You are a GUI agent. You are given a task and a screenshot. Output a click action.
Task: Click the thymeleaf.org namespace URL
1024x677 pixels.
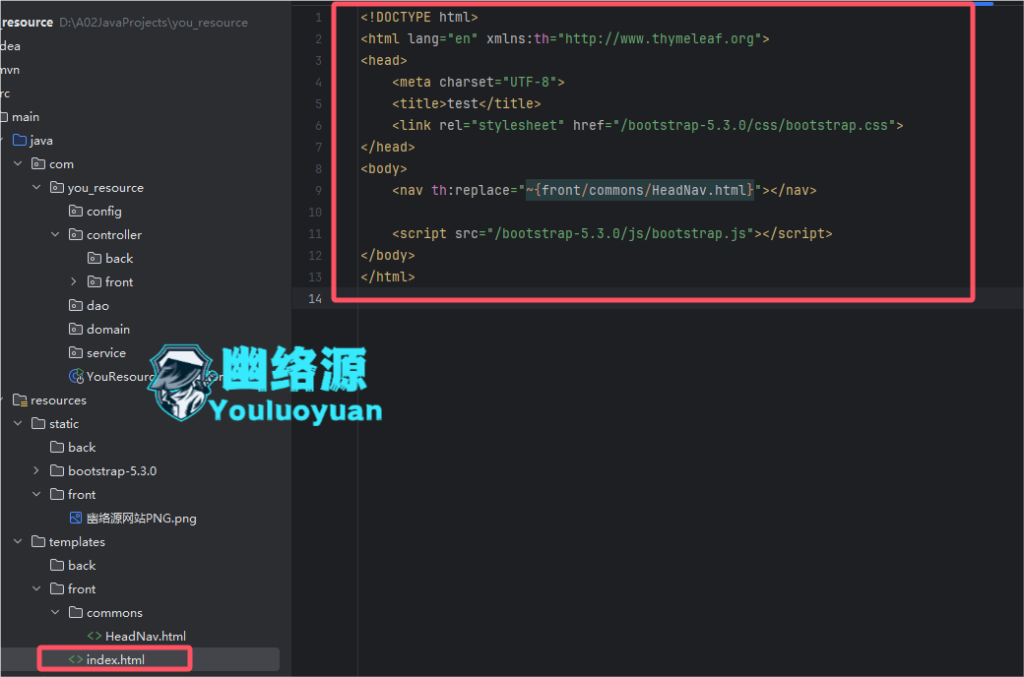[660, 39]
